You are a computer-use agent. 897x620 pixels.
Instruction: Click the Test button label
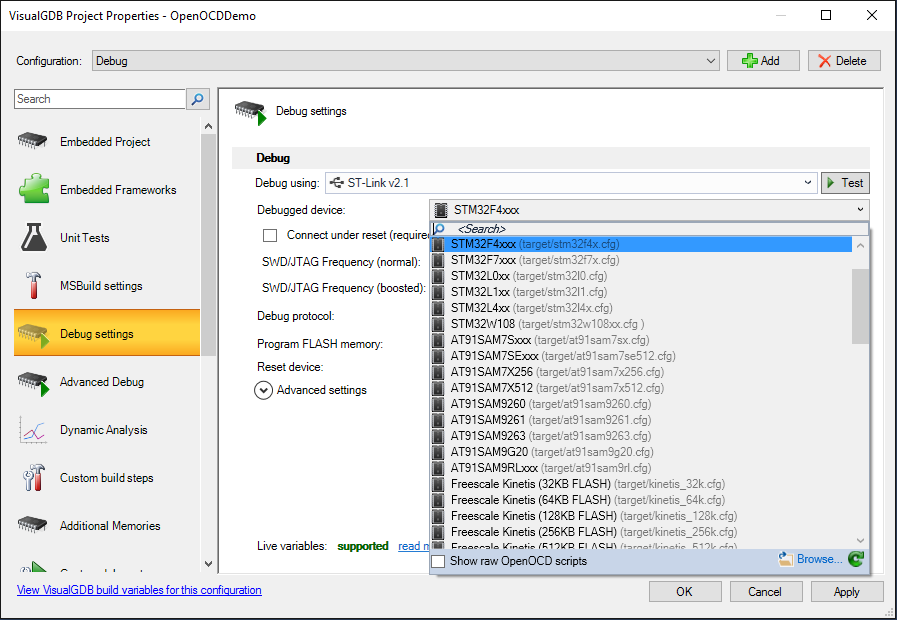click(x=852, y=183)
